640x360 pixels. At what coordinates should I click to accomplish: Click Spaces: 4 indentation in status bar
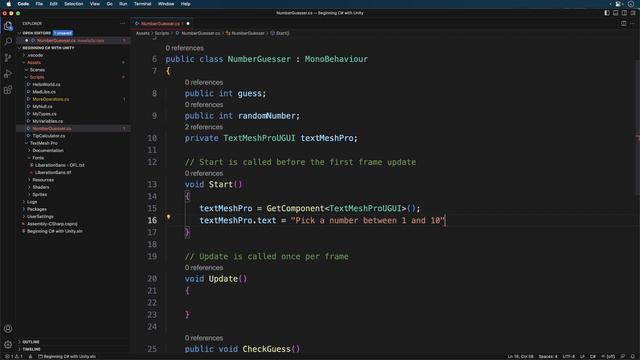click(548, 356)
